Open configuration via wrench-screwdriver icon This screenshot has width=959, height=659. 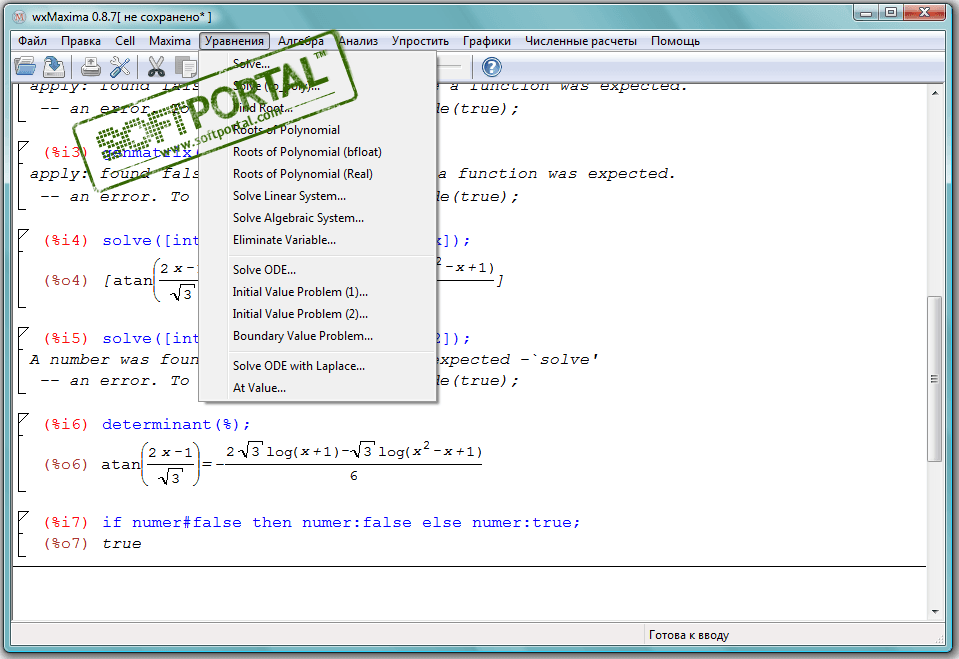[x=120, y=67]
